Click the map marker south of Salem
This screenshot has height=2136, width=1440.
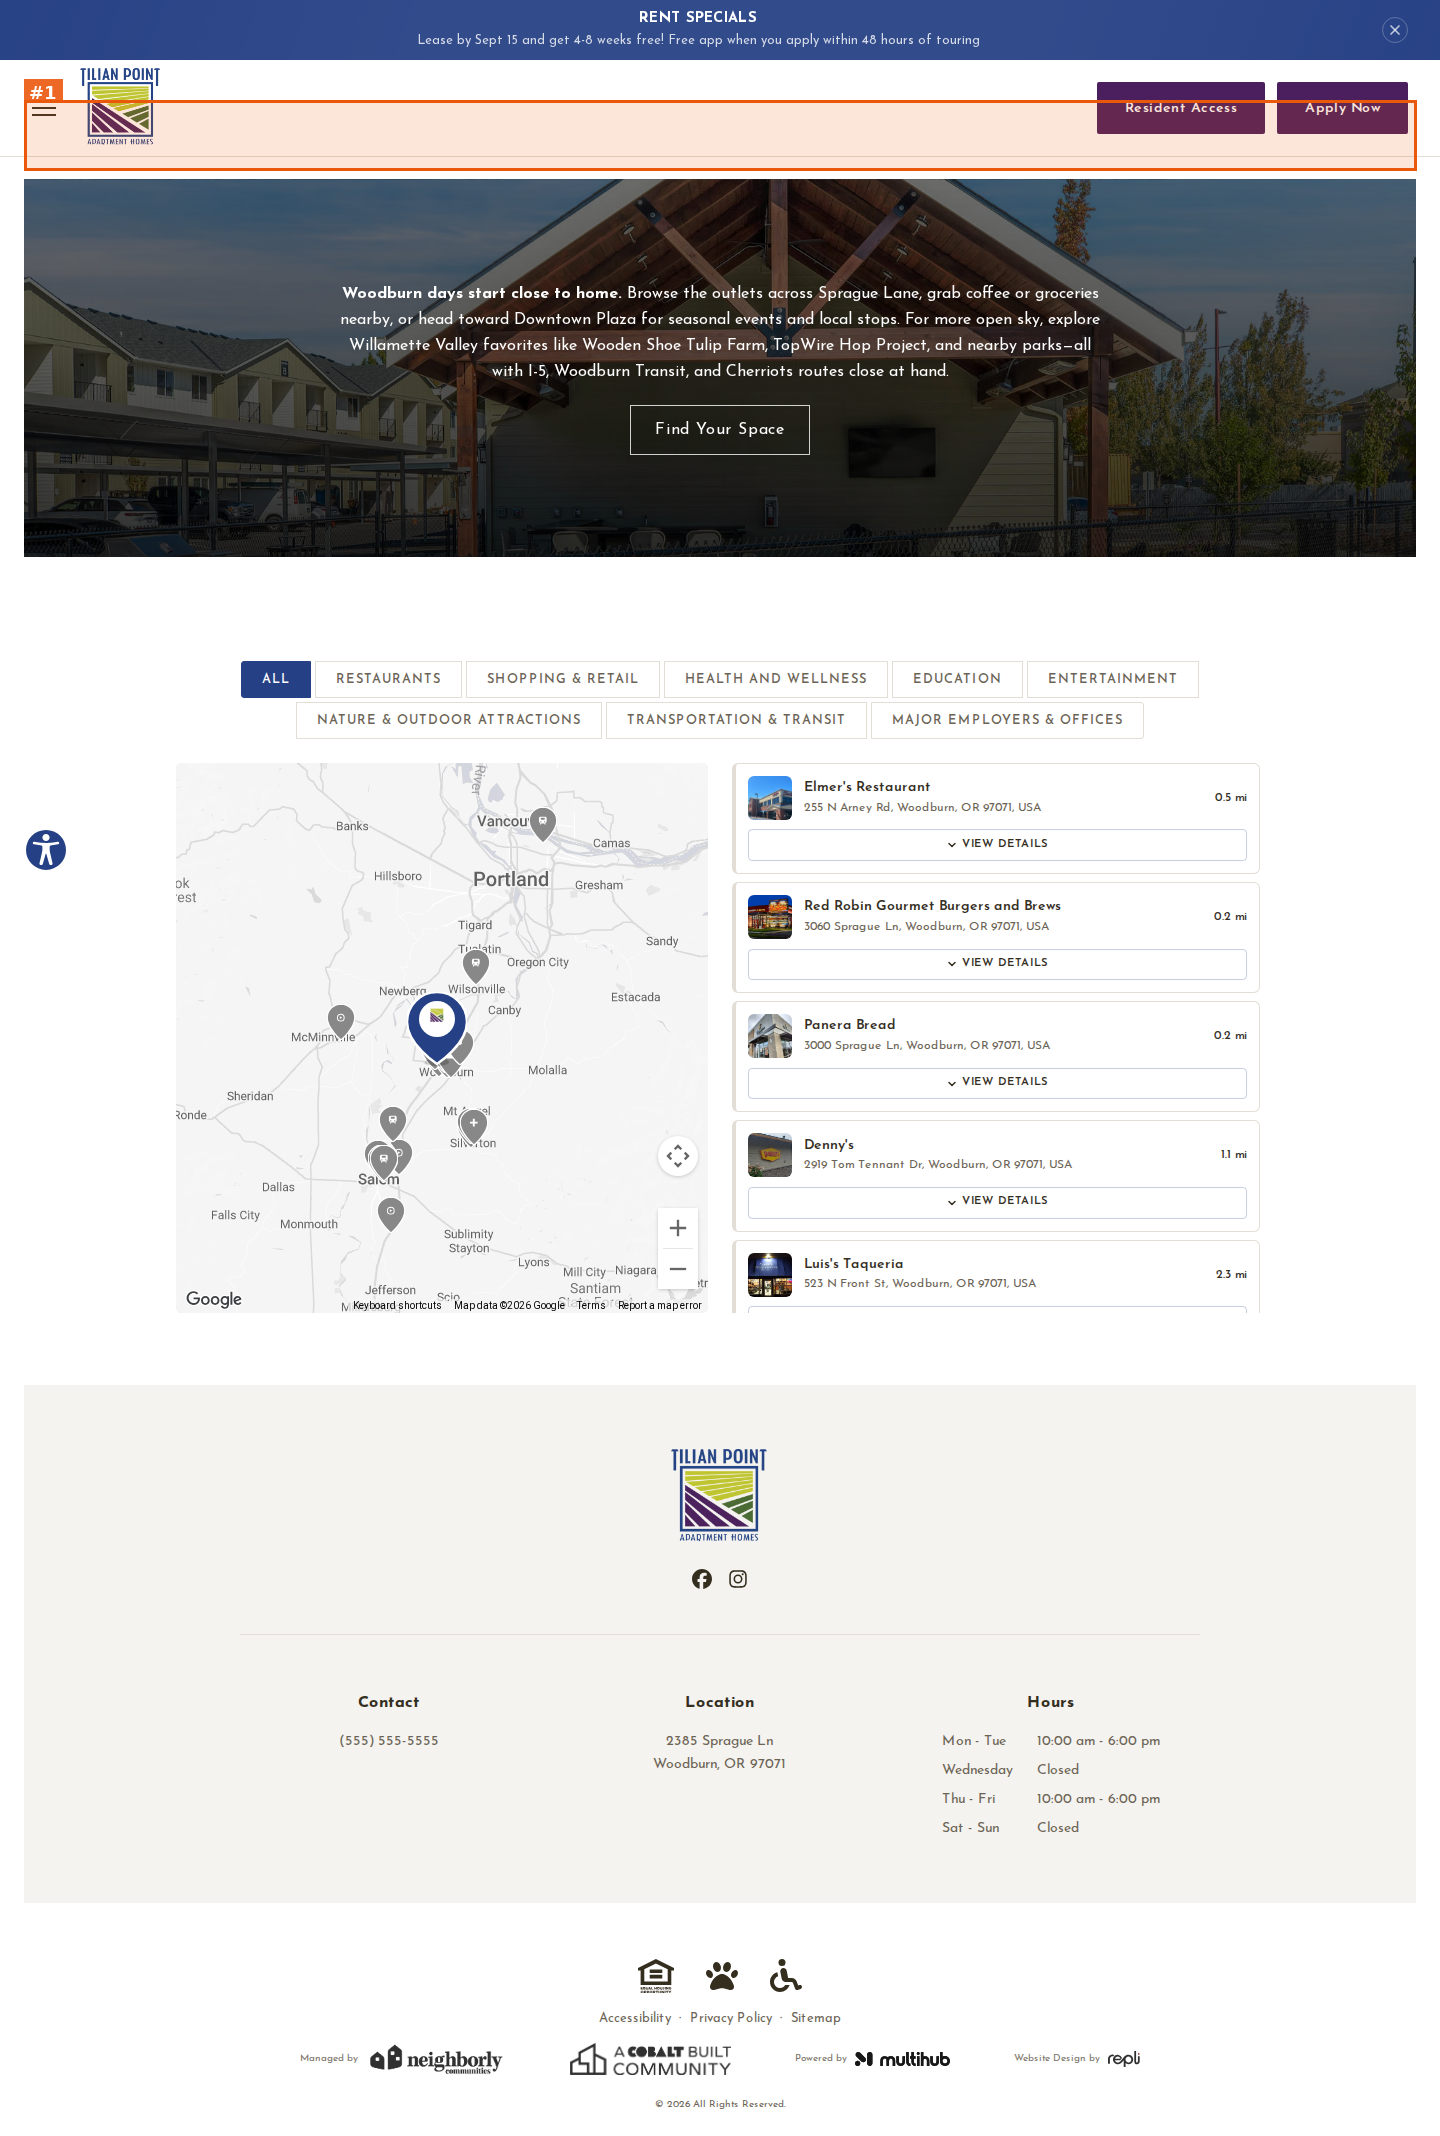point(391,1215)
